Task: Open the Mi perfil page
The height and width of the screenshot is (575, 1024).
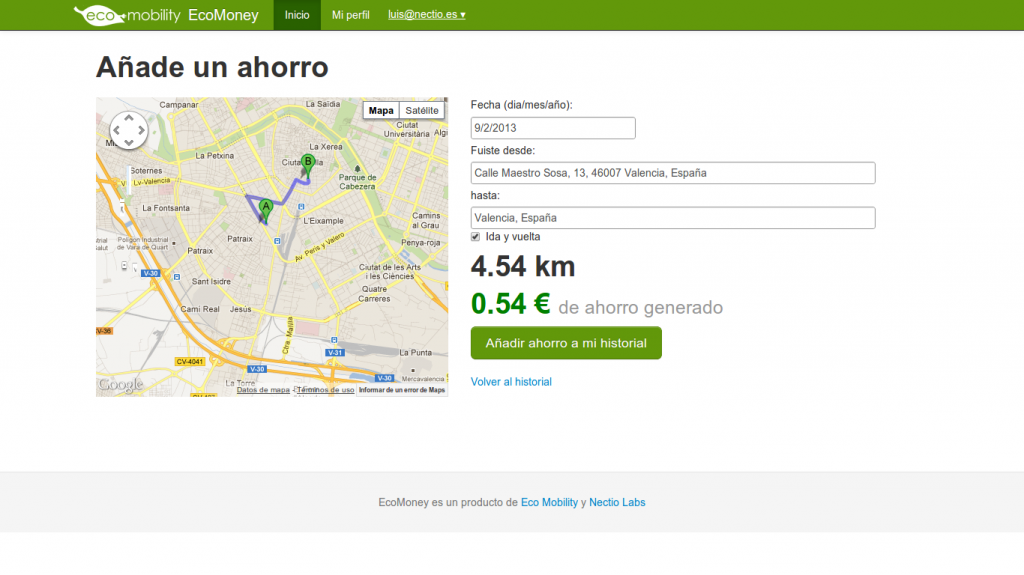Action: (x=351, y=15)
